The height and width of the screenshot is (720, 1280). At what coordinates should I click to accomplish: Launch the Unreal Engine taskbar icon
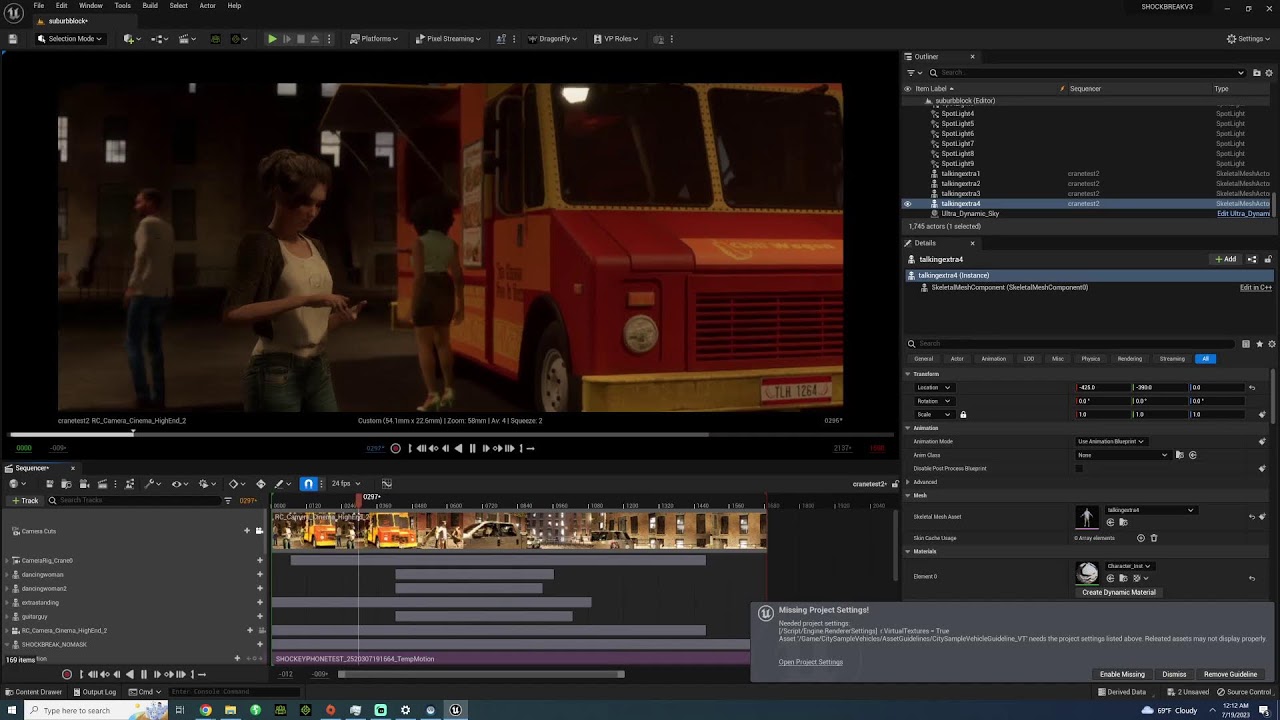click(x=455, y=710)
